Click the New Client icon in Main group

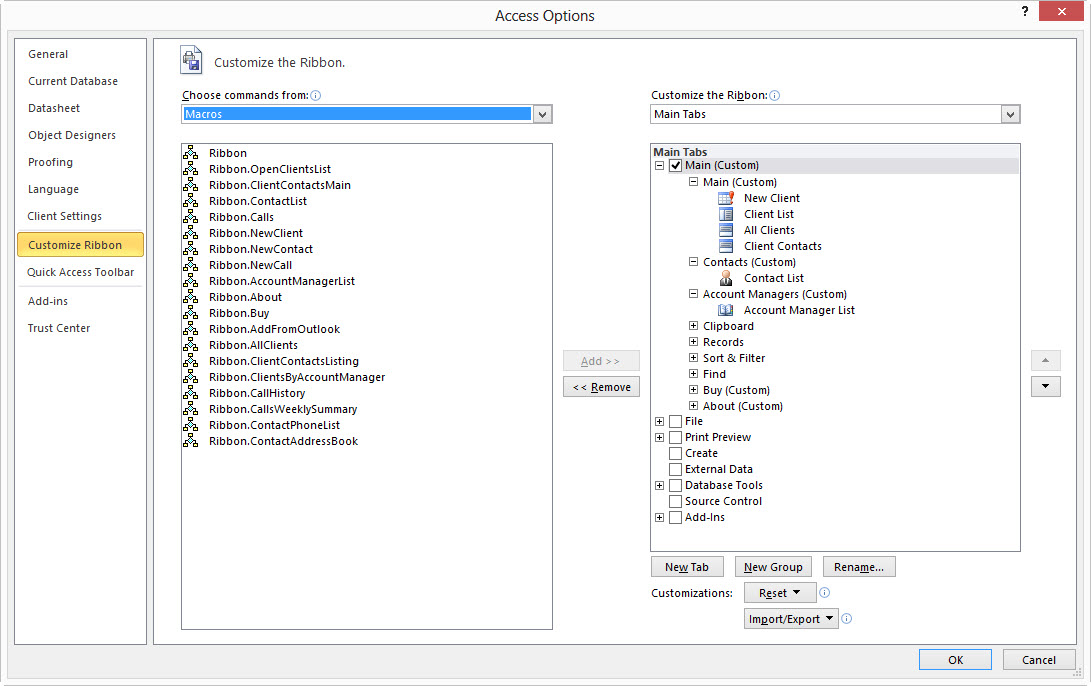725,198
